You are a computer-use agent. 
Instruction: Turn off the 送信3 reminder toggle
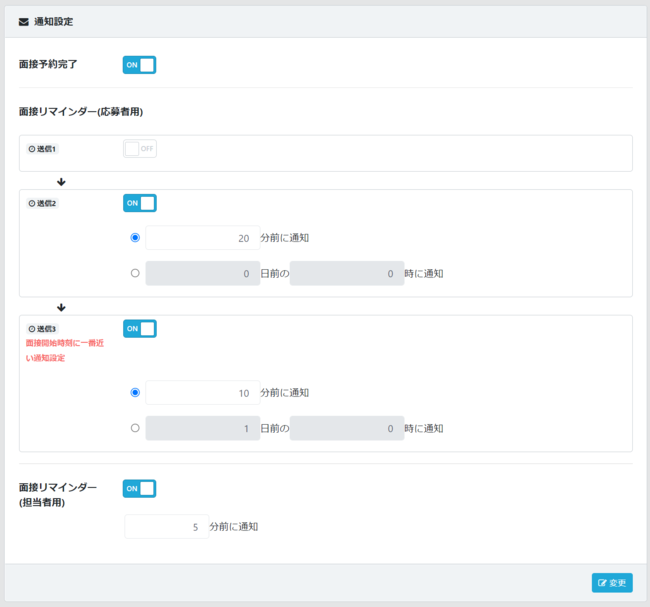[139, 329]
